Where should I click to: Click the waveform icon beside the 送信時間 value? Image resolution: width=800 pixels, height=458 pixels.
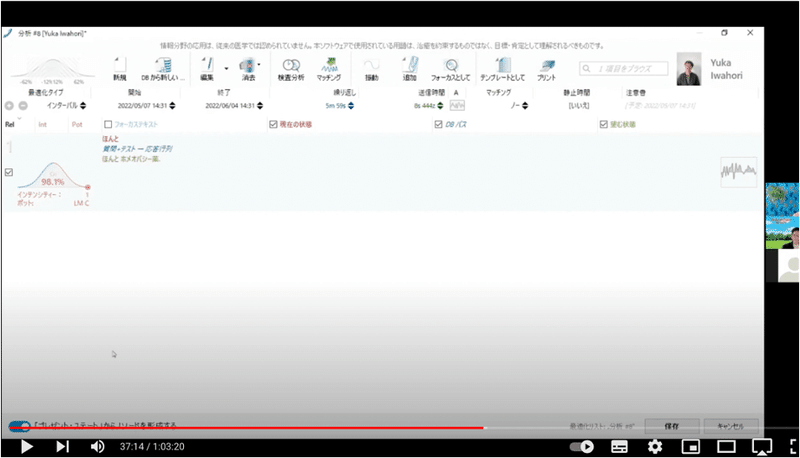pos(457,106)
